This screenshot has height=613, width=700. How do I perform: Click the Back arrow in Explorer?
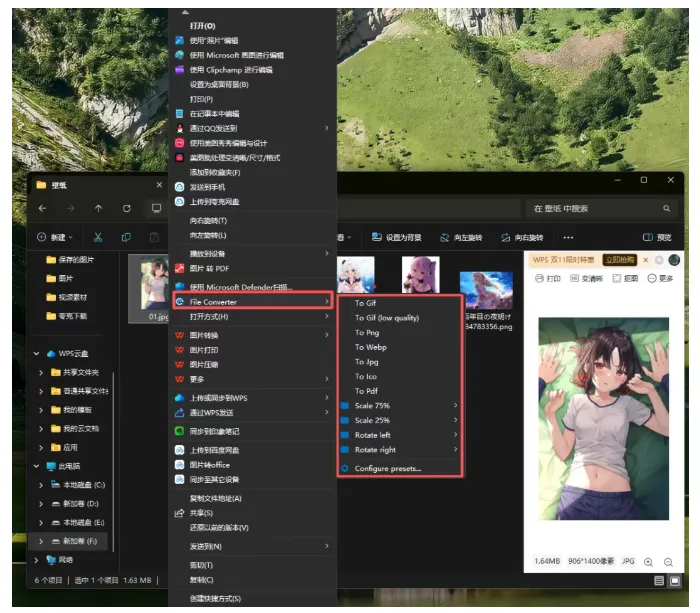tap(42, 208)
